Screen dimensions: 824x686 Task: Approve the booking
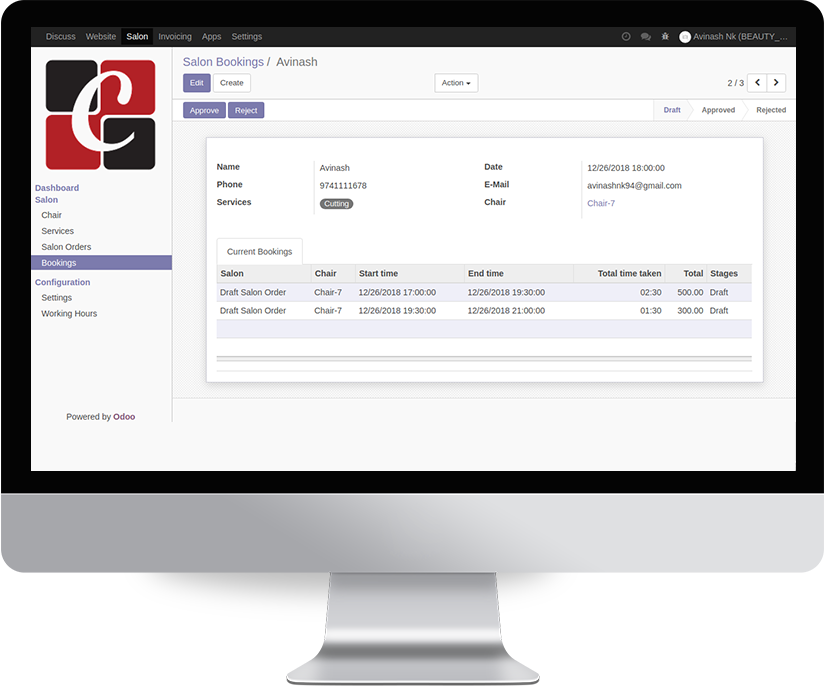[x=204, y=110]
